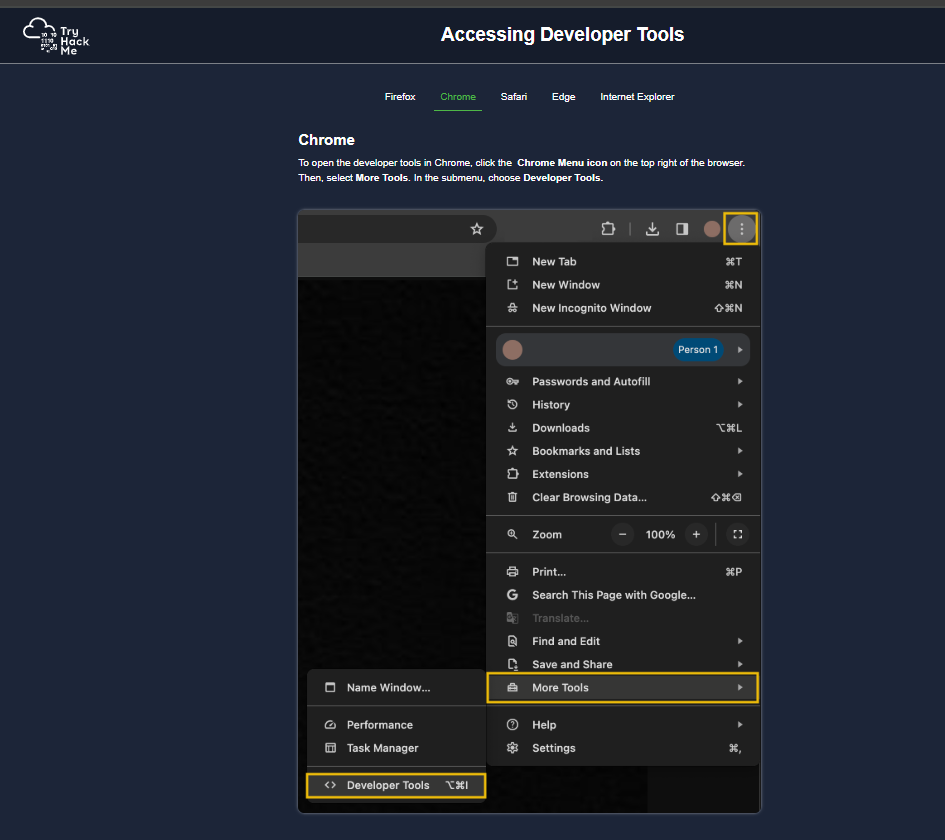Expand the Save and Share submenu arrow

point(740,664)
